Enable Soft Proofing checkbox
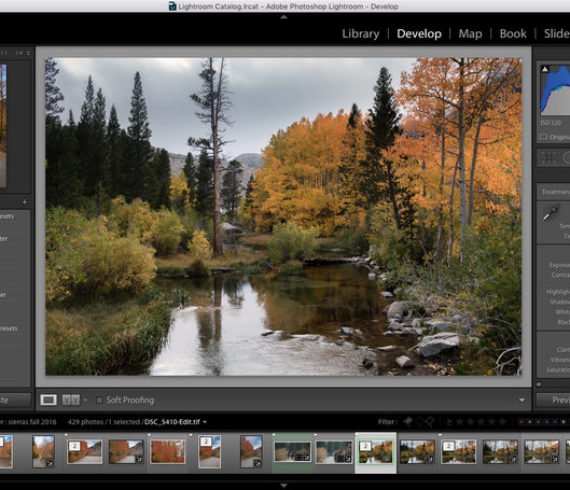The width and height of the screenshot is (570, 490). pos(99,400)
